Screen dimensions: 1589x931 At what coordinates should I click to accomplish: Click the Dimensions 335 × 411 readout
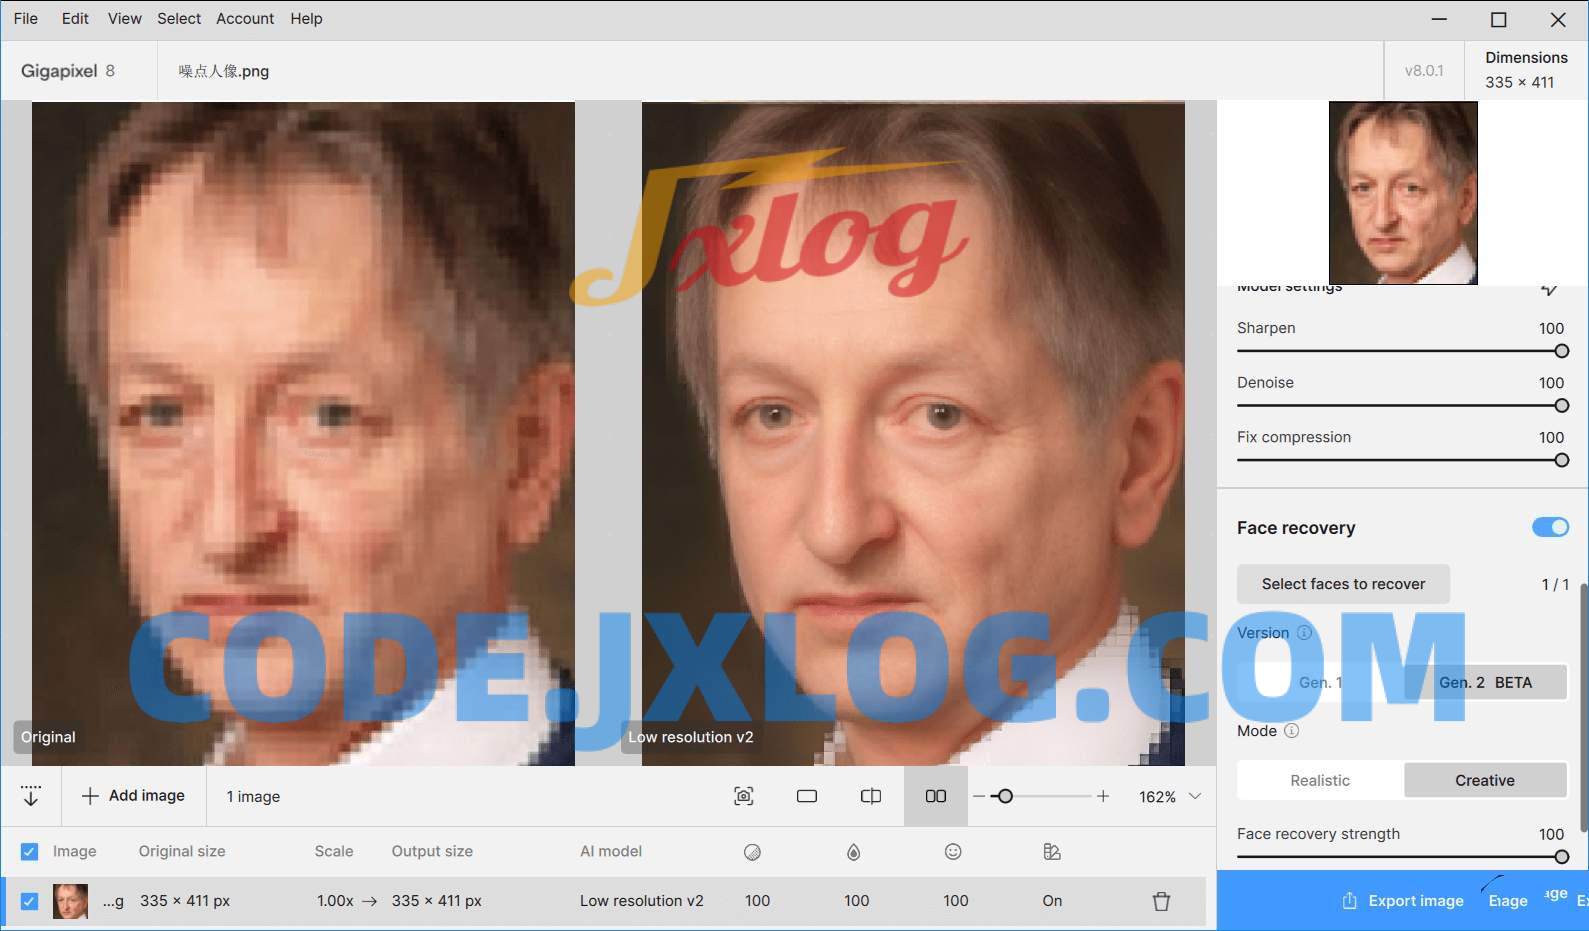coord(1526,70)
